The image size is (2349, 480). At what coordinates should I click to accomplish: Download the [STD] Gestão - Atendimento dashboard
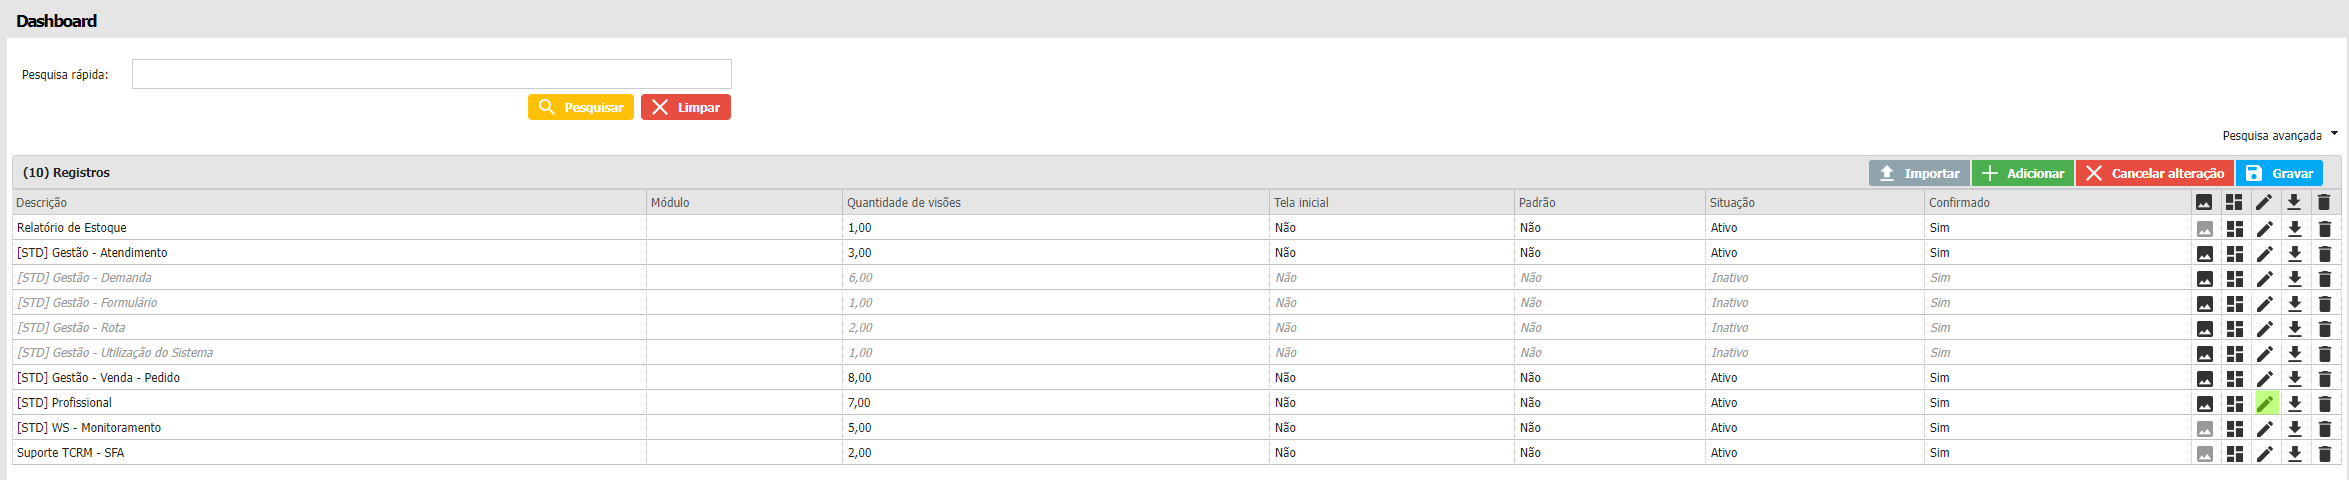point(2295,254)
